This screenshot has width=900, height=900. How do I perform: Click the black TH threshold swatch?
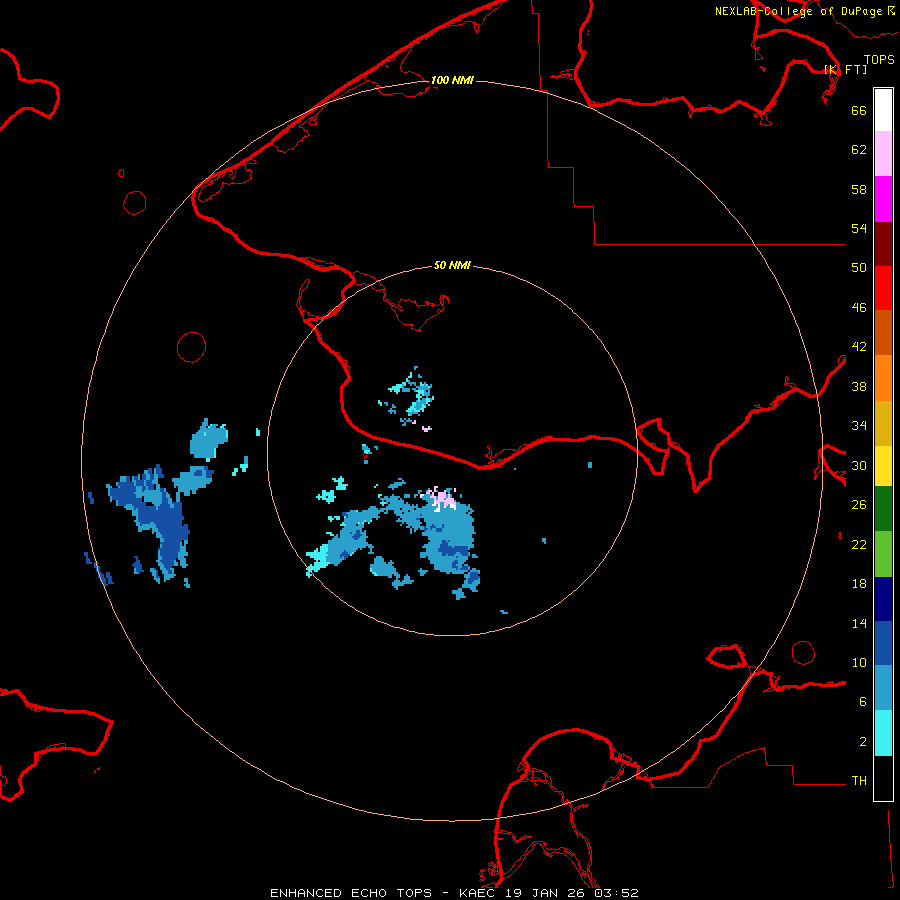[x=883, y=778]
